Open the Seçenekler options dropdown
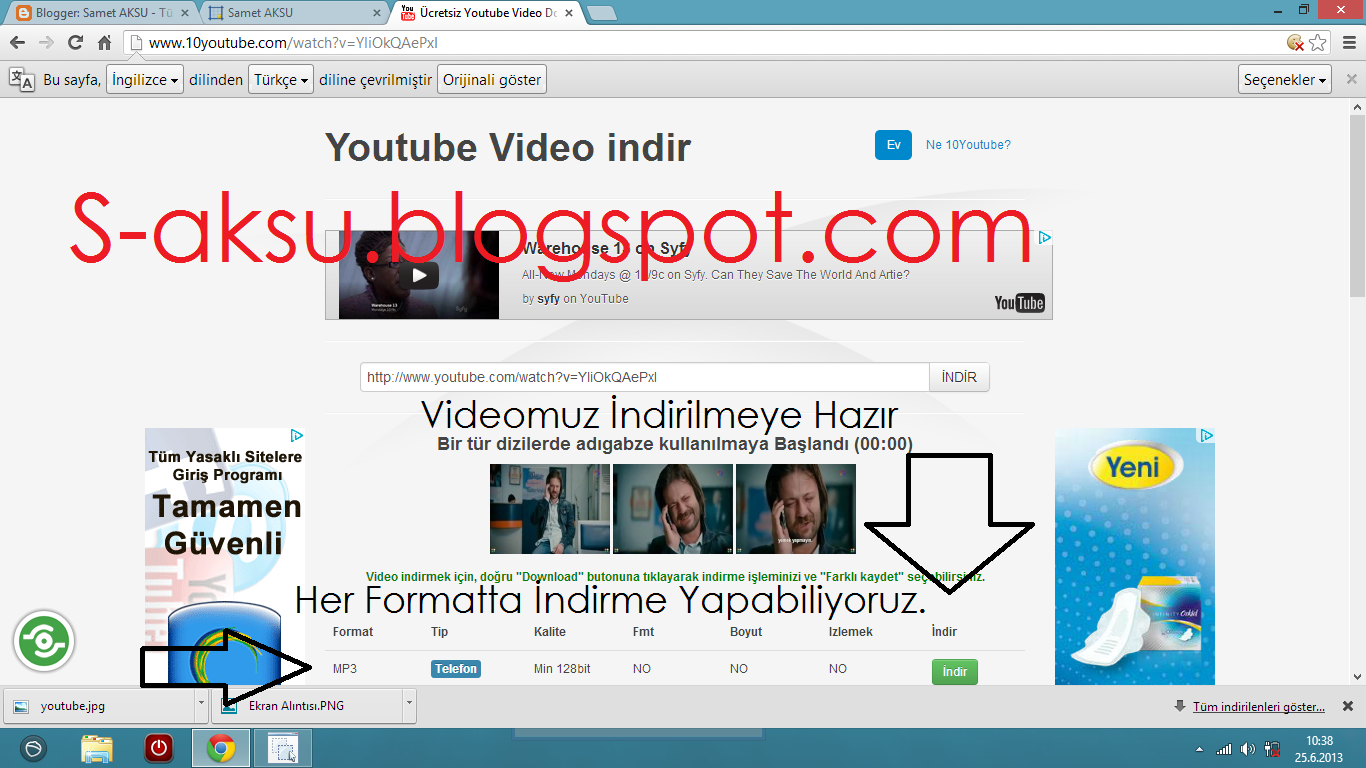The width and height of the screenshot is (1366, 768). (1285, 80)
